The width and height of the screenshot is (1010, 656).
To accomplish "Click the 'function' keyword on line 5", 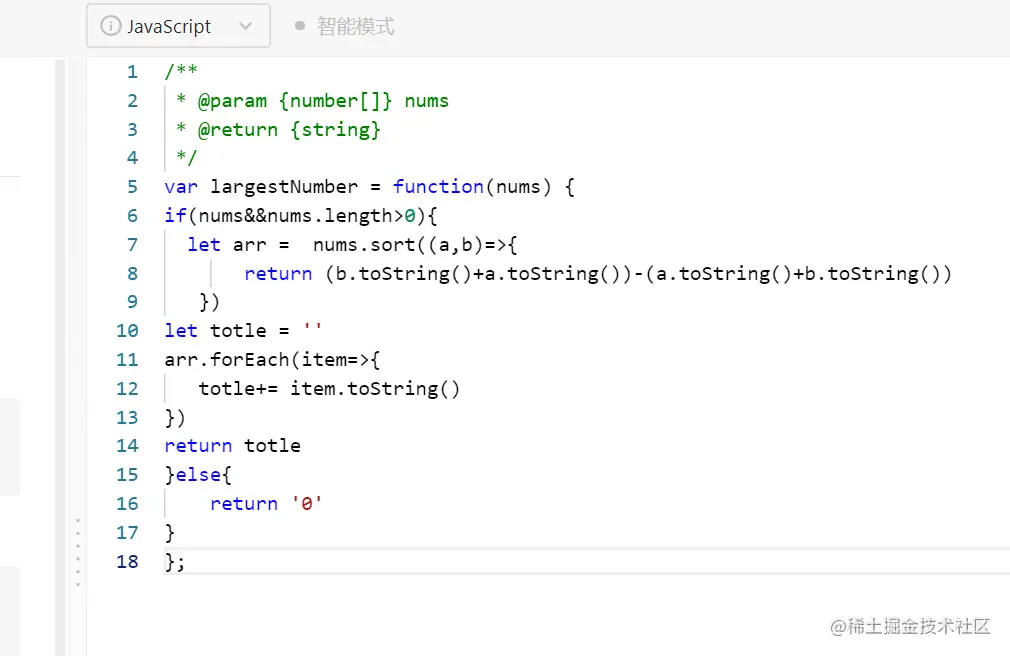I will click(x=438, y=187).
